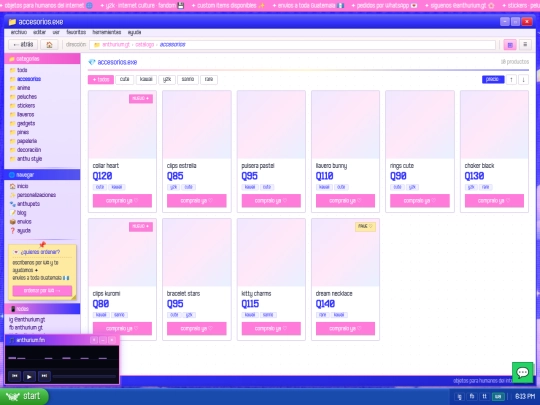
Task: Open the ayuda menu
Action: pos(134,32)
